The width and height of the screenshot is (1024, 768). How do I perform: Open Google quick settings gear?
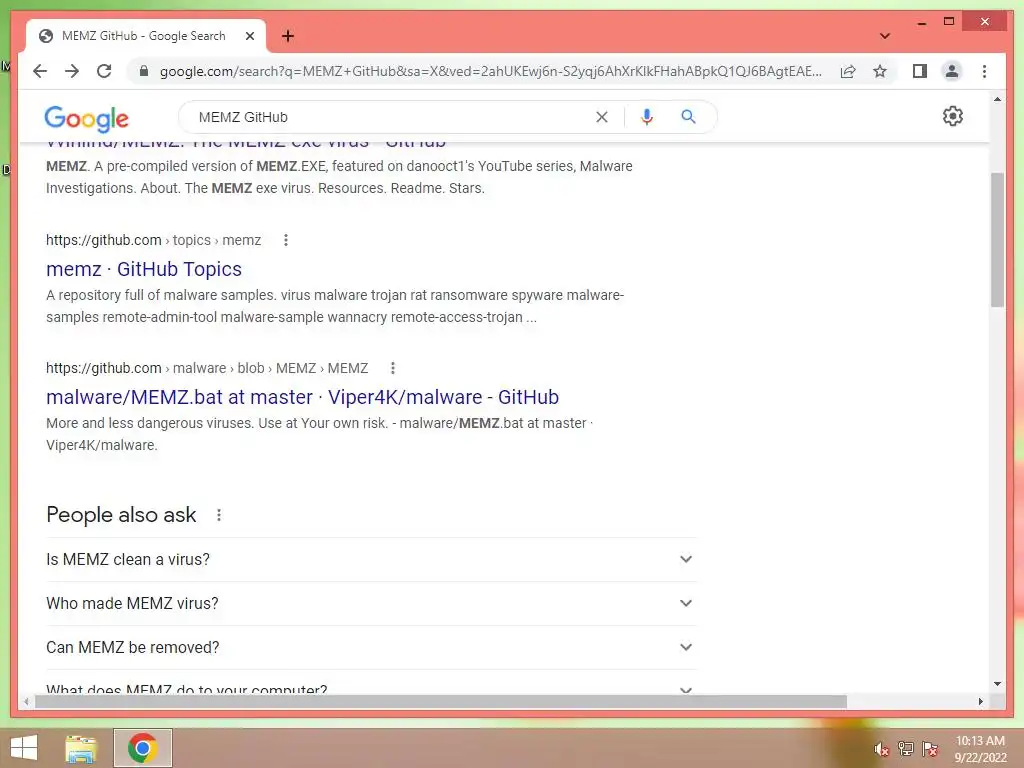[x=953, y=116]
